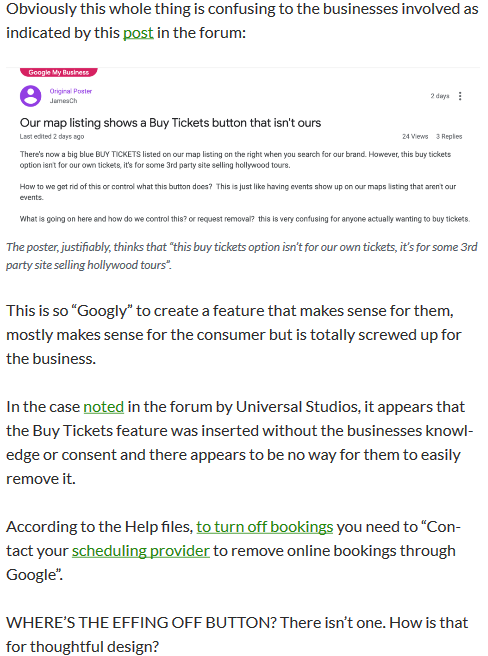The image size is (488, 656).
Task: Click the JamesCh username
Action: pyautogui.click(x=63, y=101)
